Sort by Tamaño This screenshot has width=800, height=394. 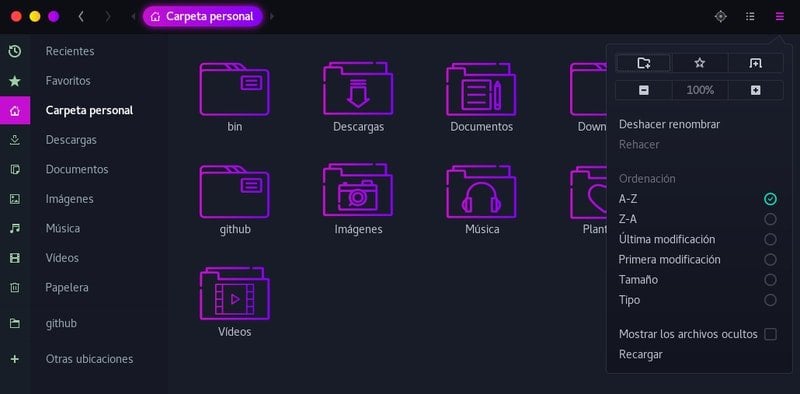click(x=697, y=280)
